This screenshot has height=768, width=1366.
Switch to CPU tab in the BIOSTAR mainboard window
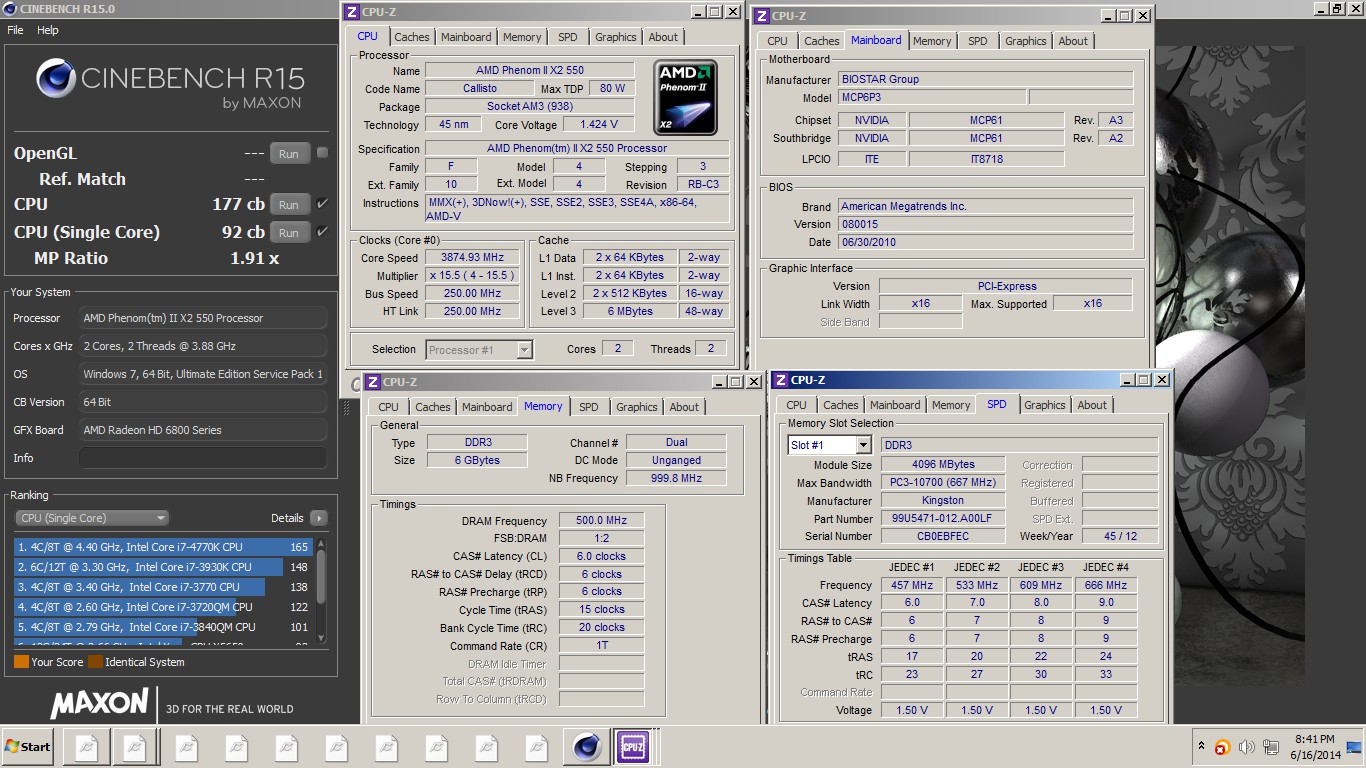(777, 41)
